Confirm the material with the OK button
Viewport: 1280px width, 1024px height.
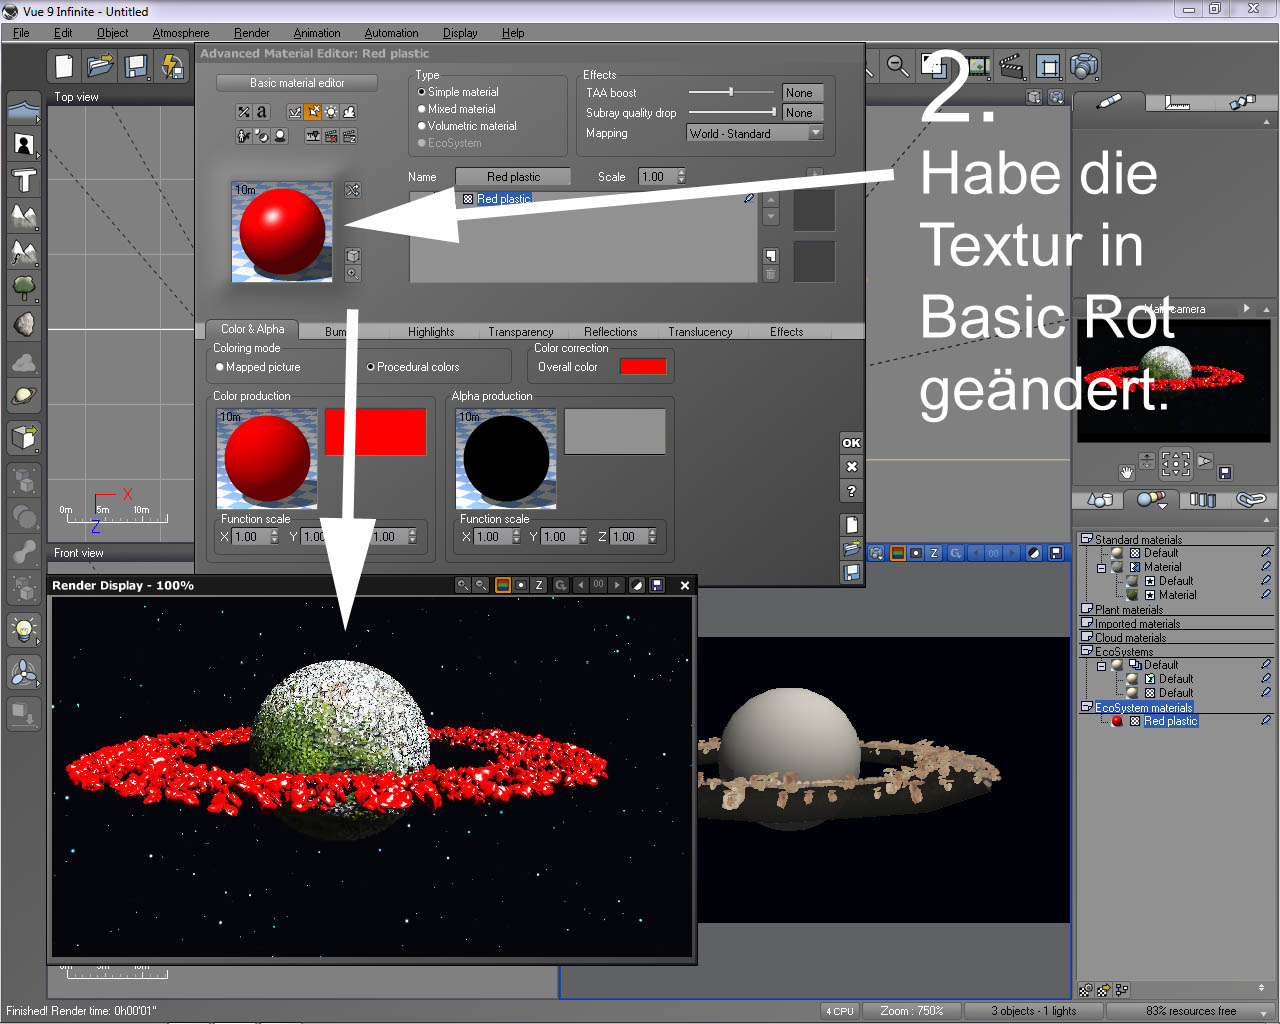click(x=851, y=443)
